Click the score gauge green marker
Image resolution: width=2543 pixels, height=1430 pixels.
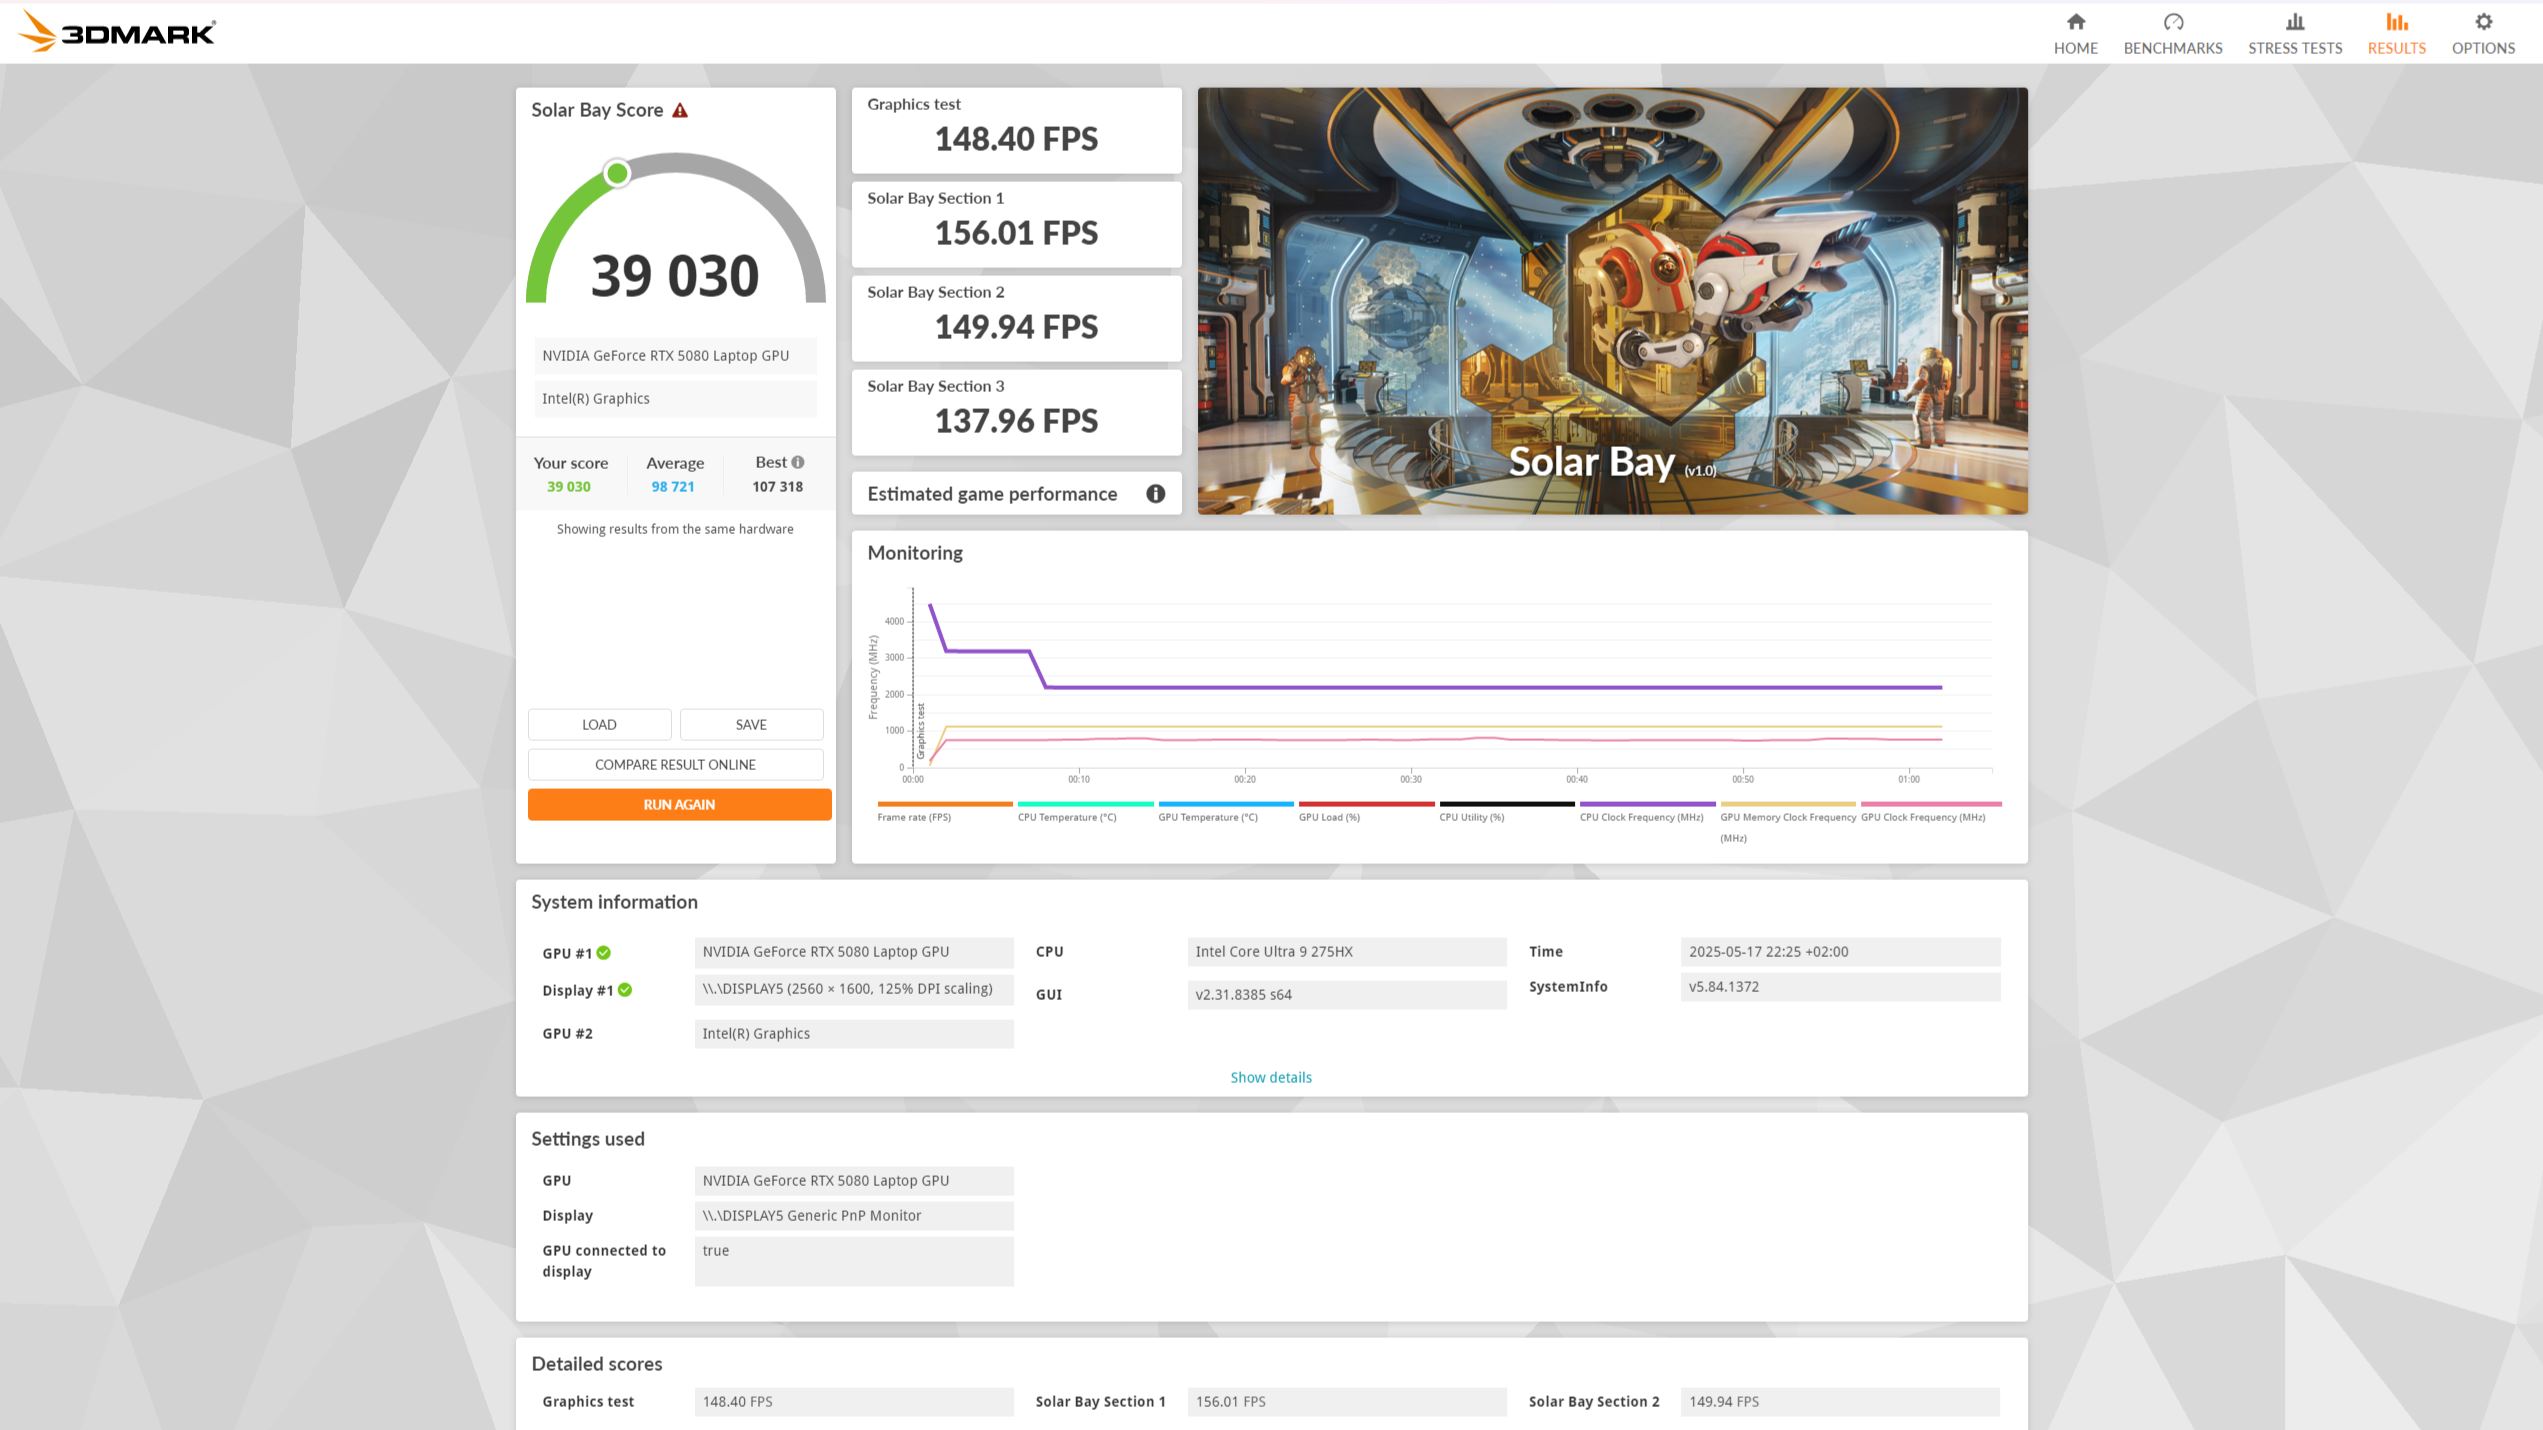point(617,173)
